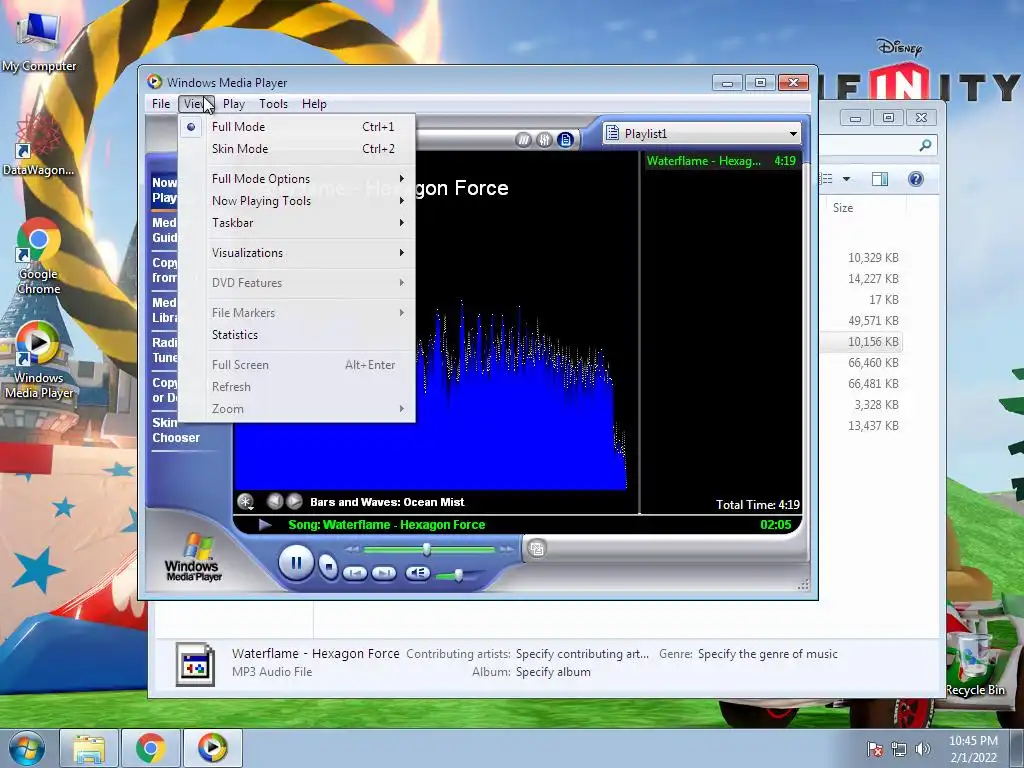Open Chrome from the taskbar
The height and width of the screenshot is (768, 1024).
point(150,748)
